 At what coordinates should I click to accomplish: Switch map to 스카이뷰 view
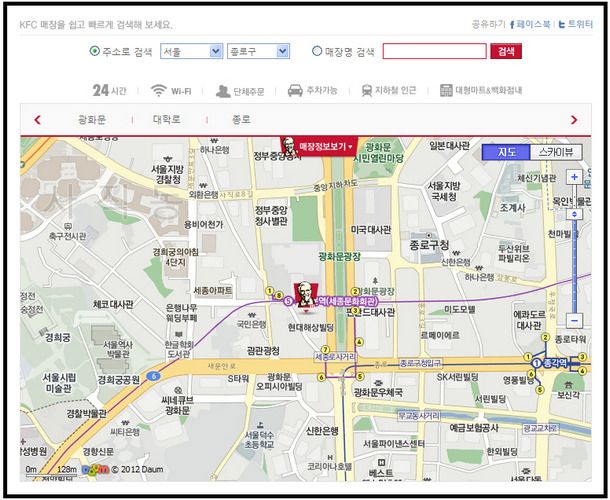coord(556,152)
